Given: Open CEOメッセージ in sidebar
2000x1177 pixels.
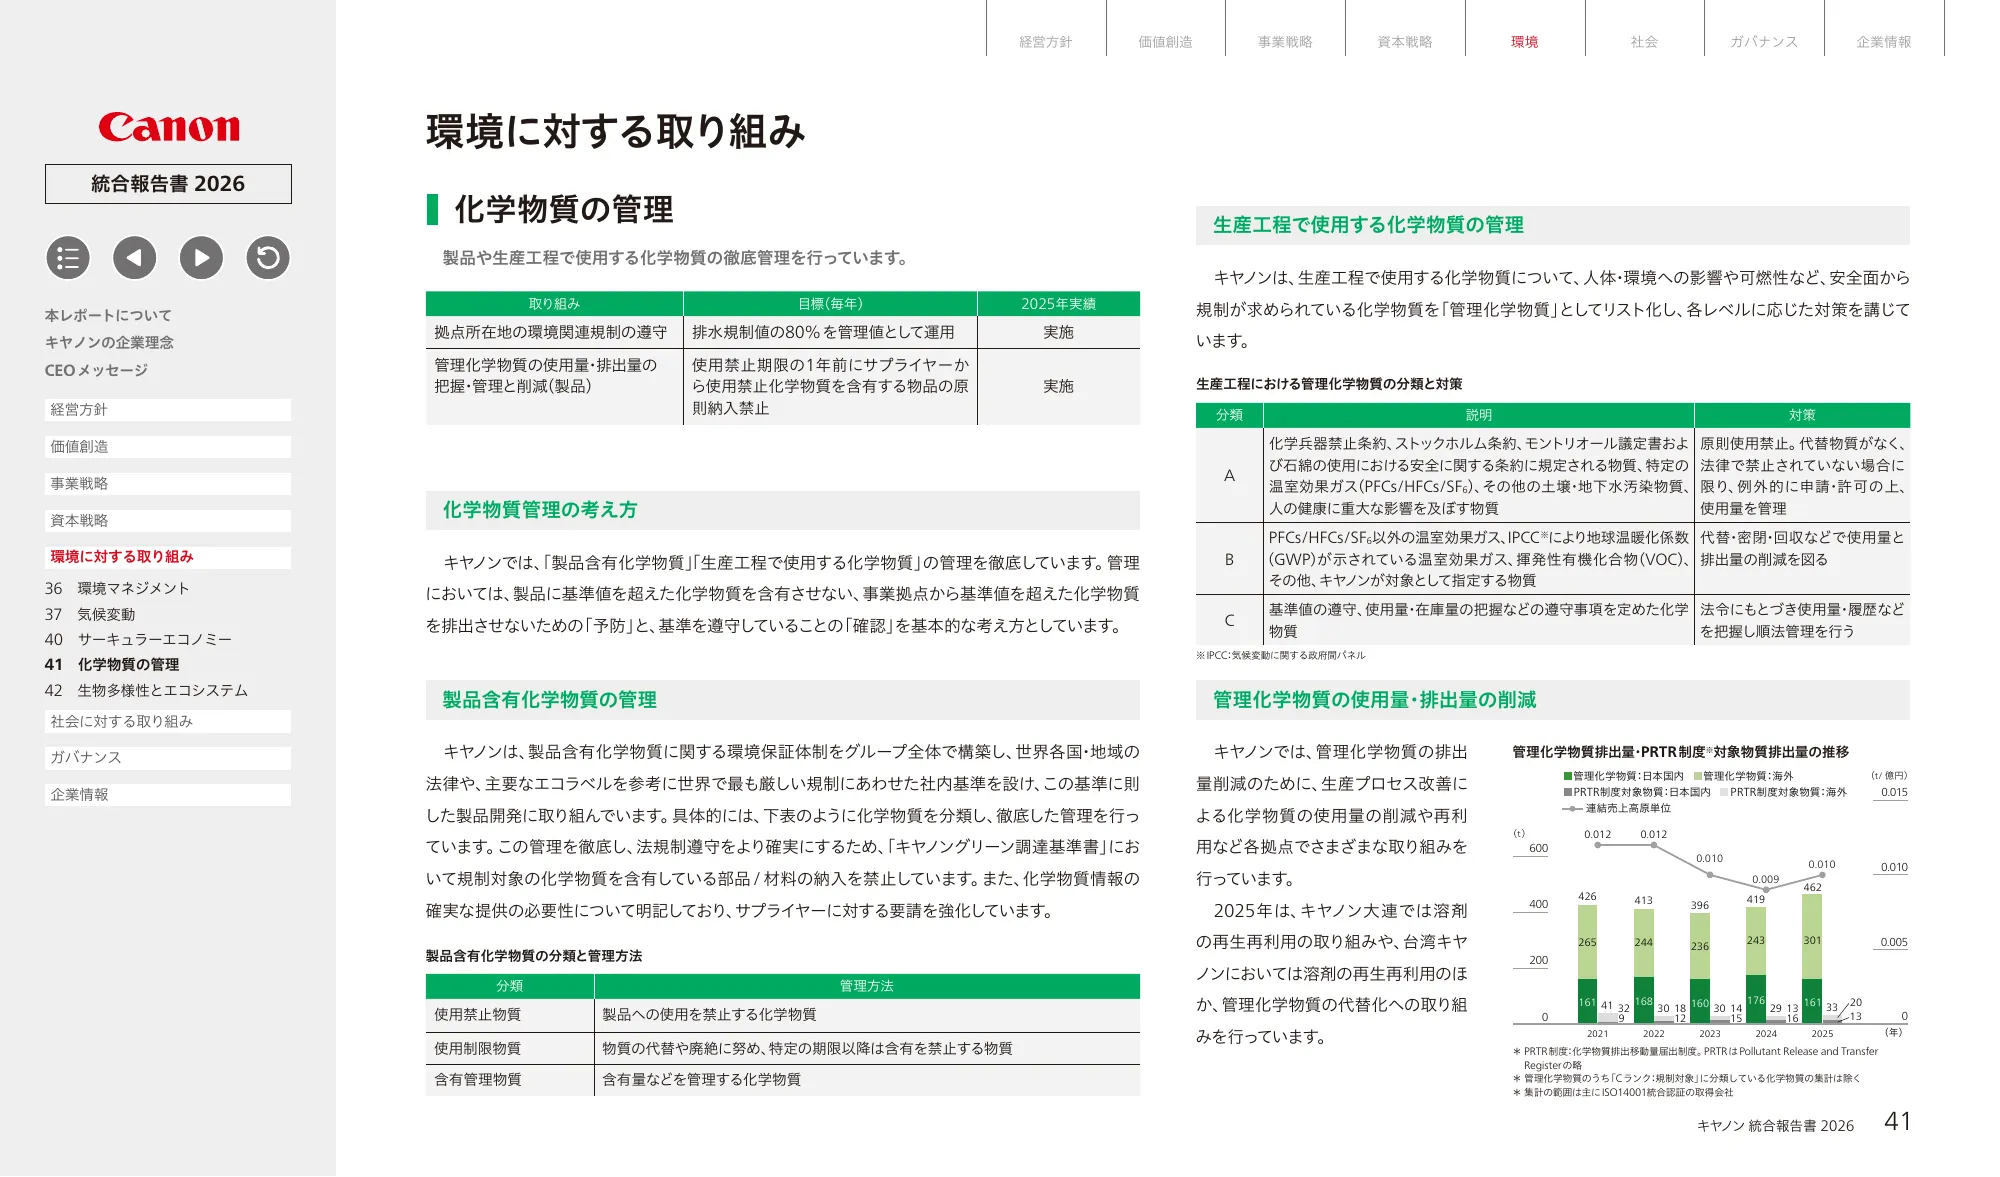Looking at the screenshot, I should [x=96, y=370].
